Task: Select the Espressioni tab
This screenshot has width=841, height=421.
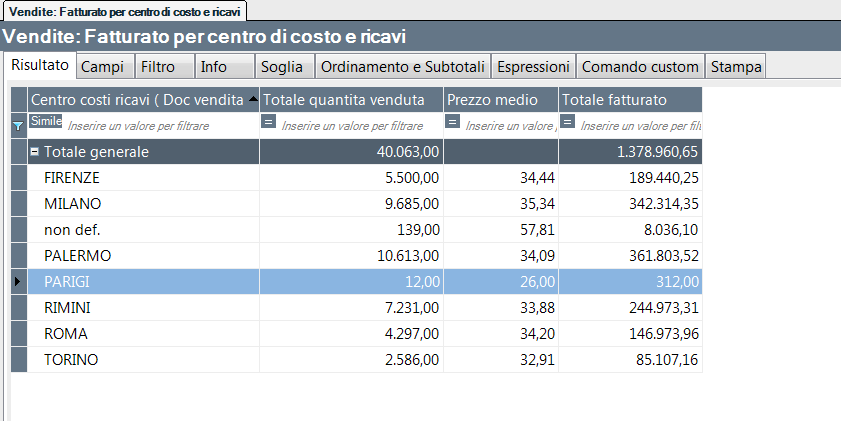Action: [x=535, y=67]
